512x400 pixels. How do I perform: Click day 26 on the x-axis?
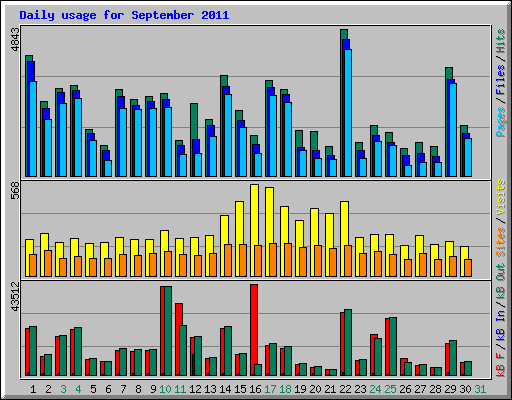click(x=405, y=389)
